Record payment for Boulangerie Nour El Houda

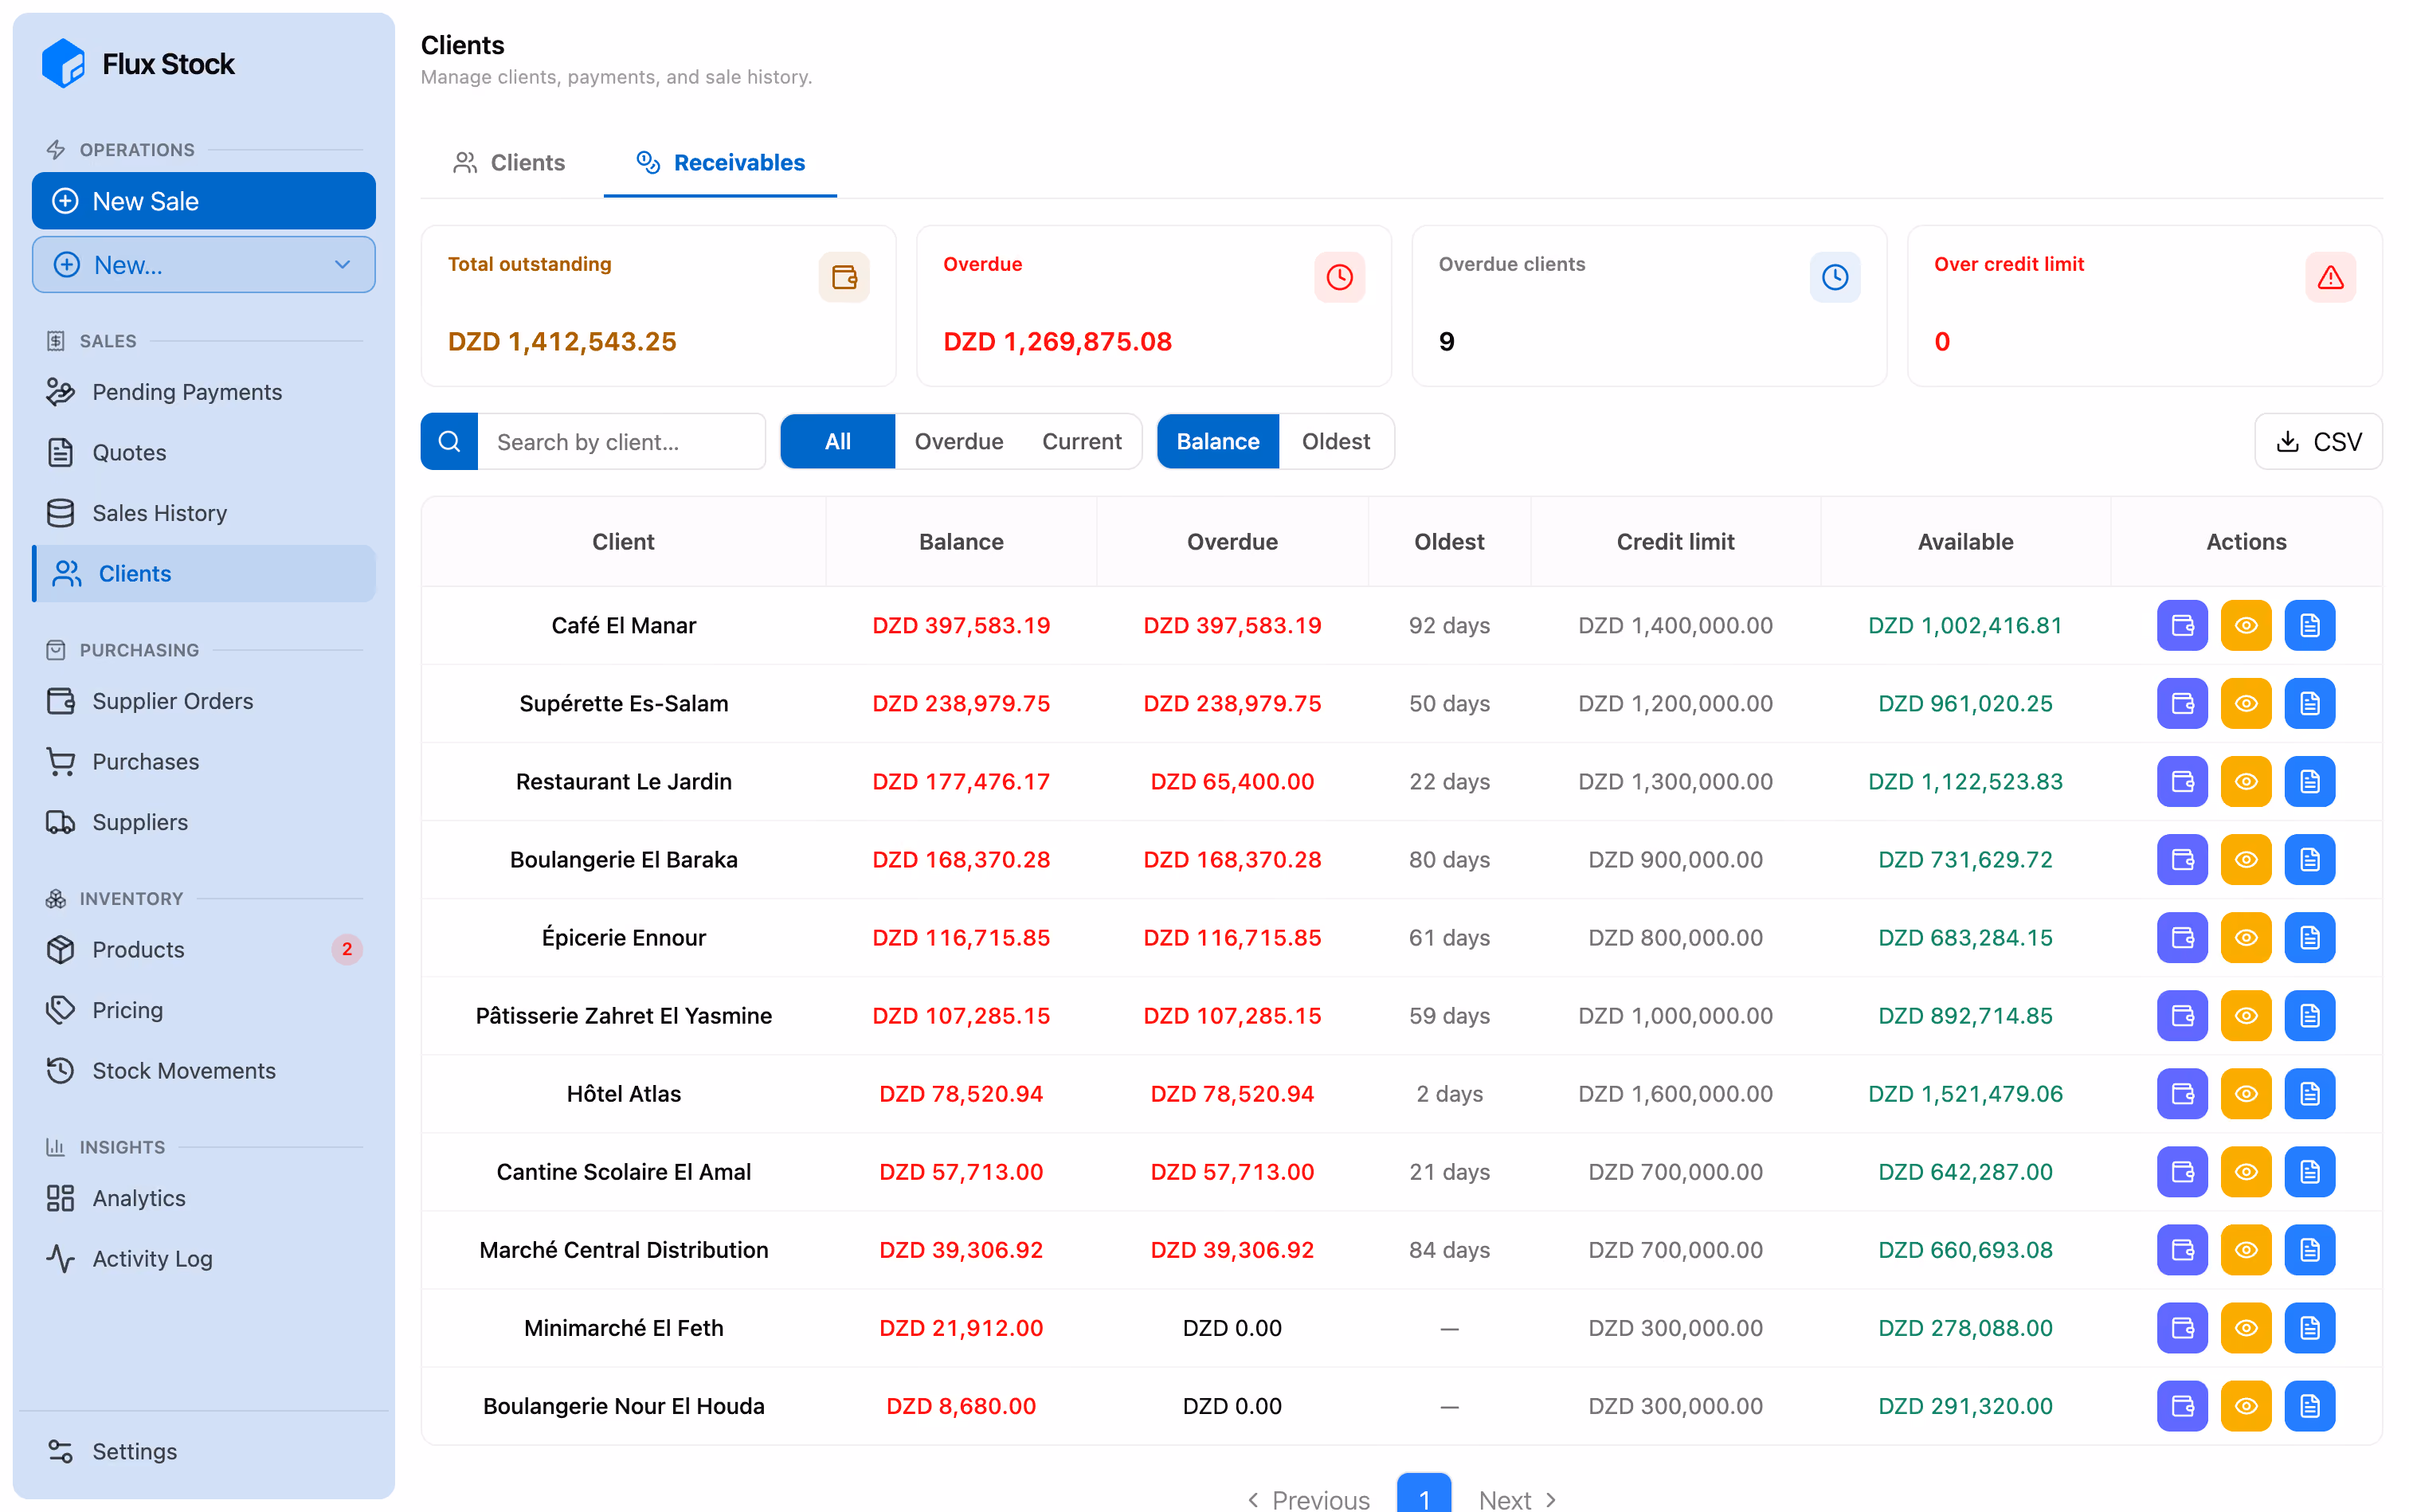(x=2181, y=1405)
